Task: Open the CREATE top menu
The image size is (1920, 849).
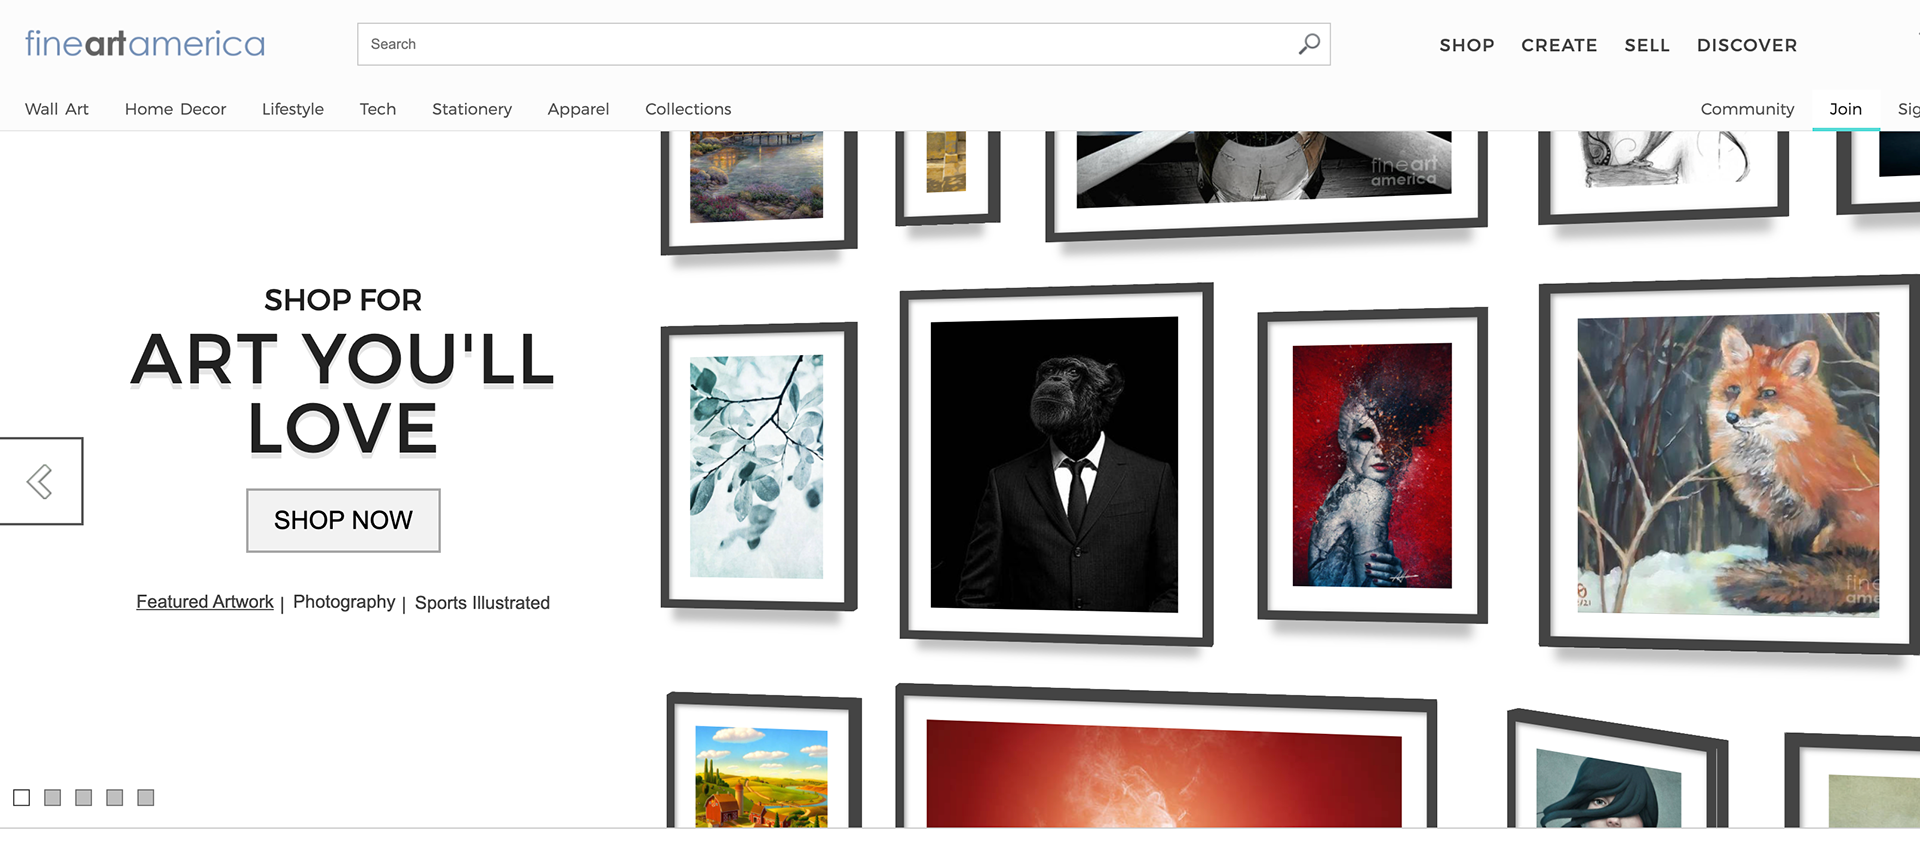Action: pyautogui.click(x=1559, y=45)
